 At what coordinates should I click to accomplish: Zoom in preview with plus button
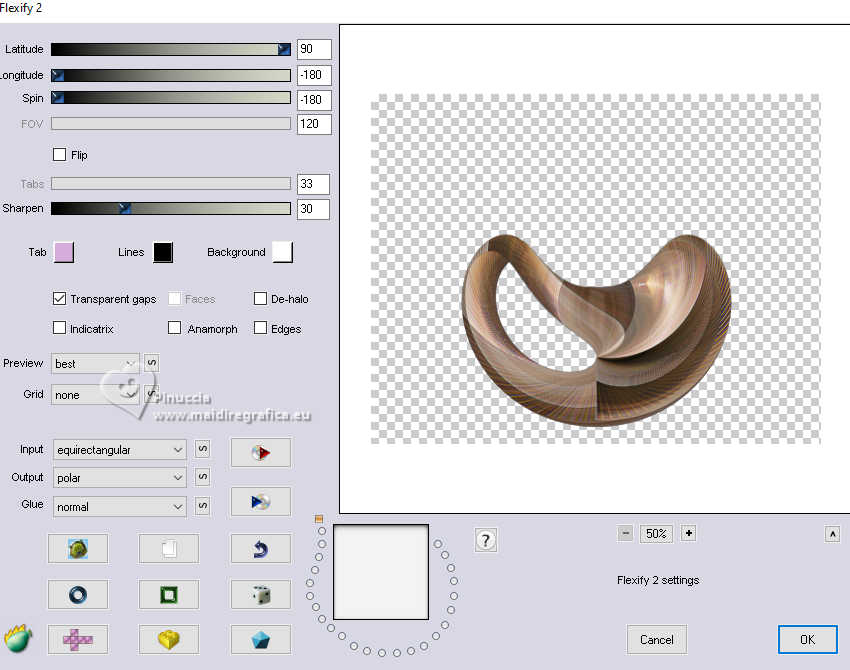688,533
